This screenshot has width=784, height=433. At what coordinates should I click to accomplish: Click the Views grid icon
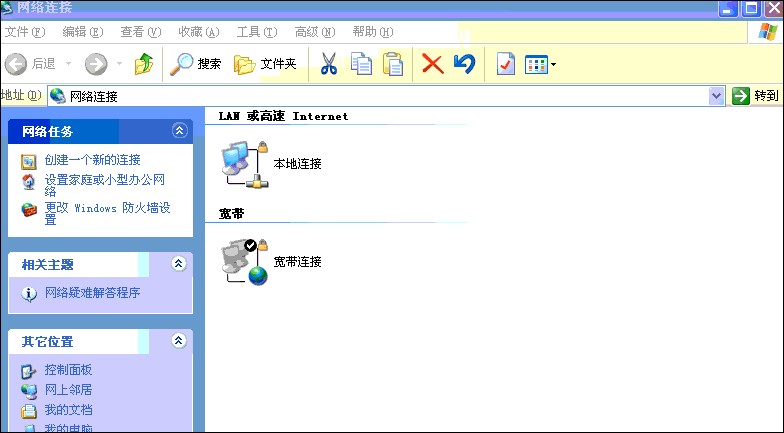tap(536, 64)
